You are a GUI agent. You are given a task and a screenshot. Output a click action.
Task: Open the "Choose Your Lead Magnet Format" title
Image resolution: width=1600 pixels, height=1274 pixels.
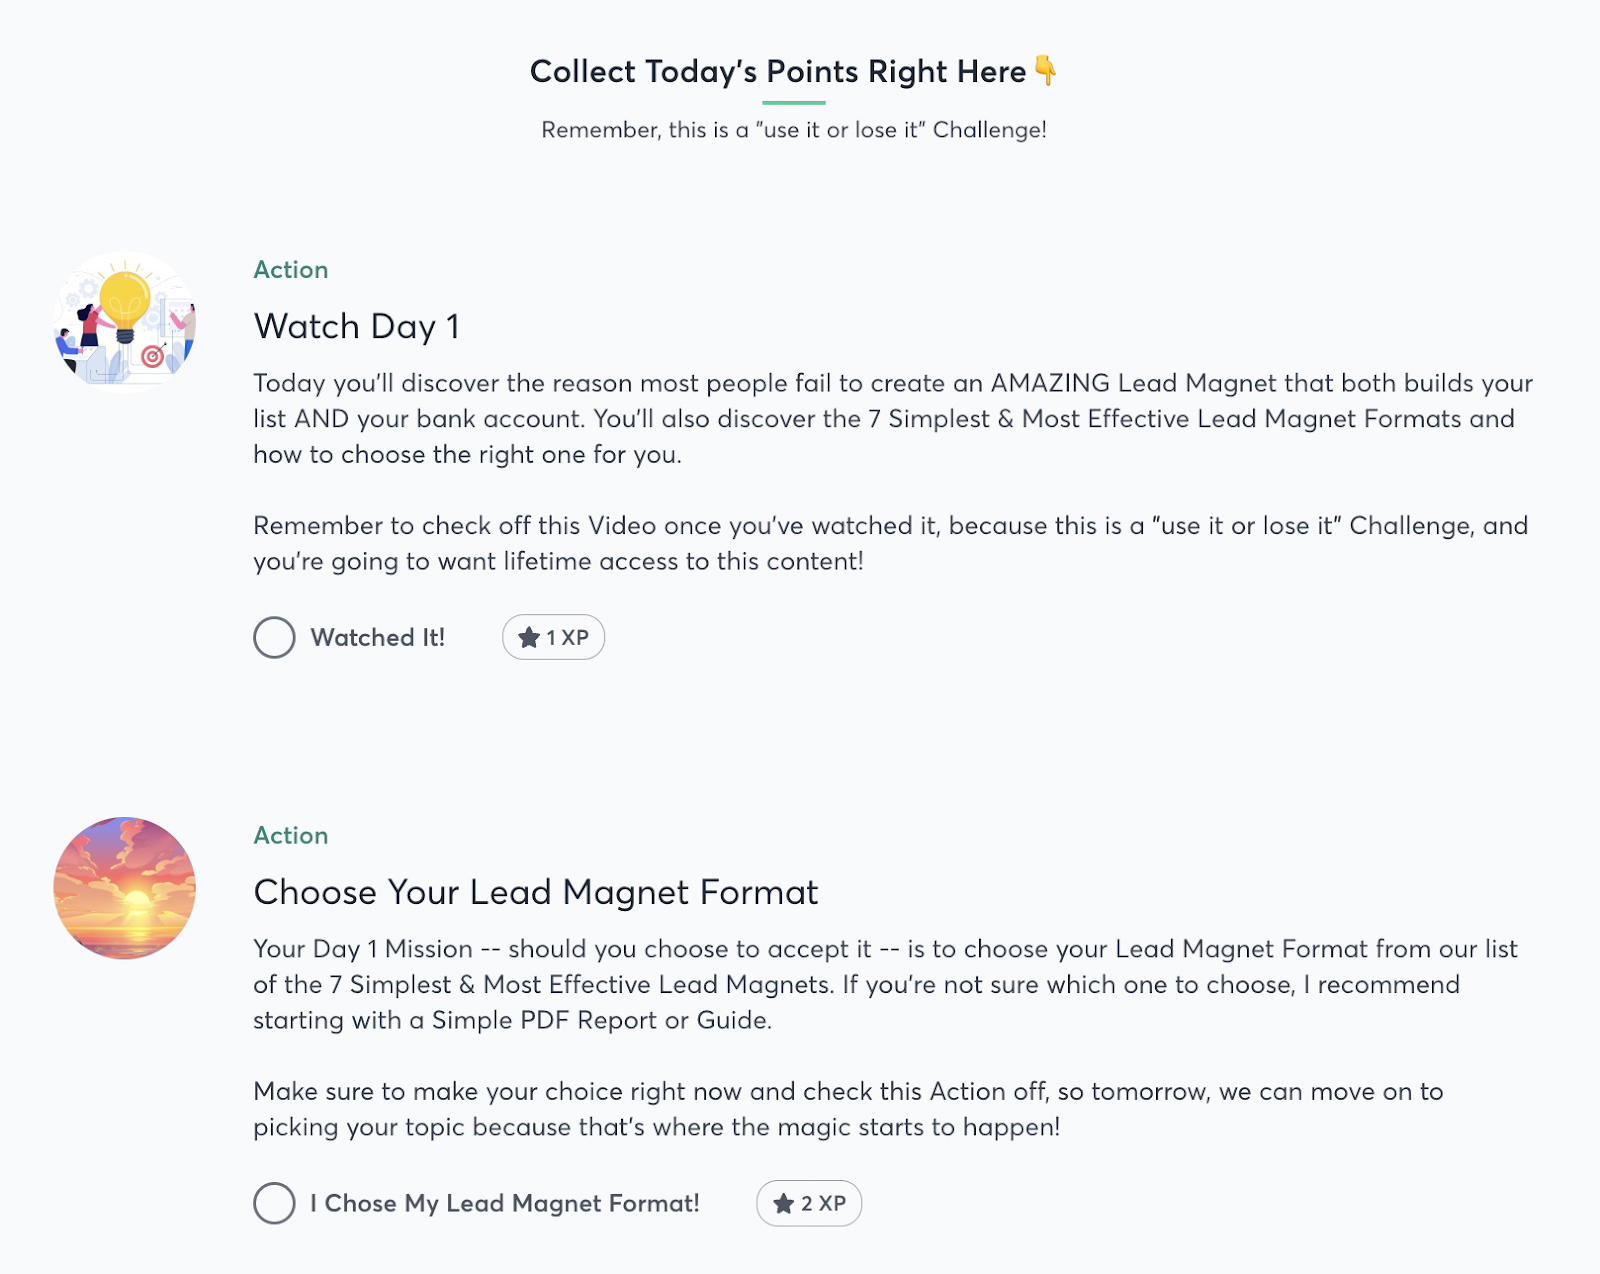536,892
